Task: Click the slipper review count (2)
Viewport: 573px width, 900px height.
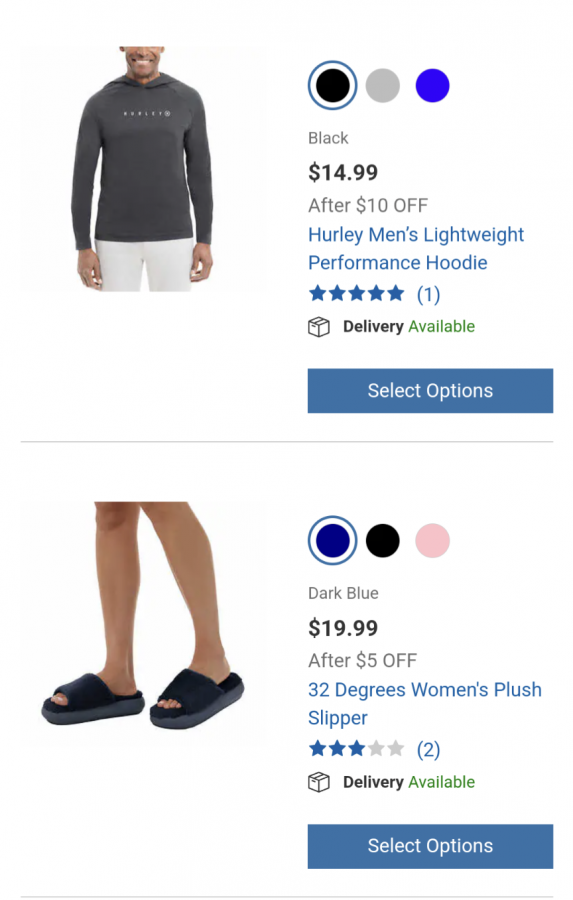Action: (x=428, y=750)
